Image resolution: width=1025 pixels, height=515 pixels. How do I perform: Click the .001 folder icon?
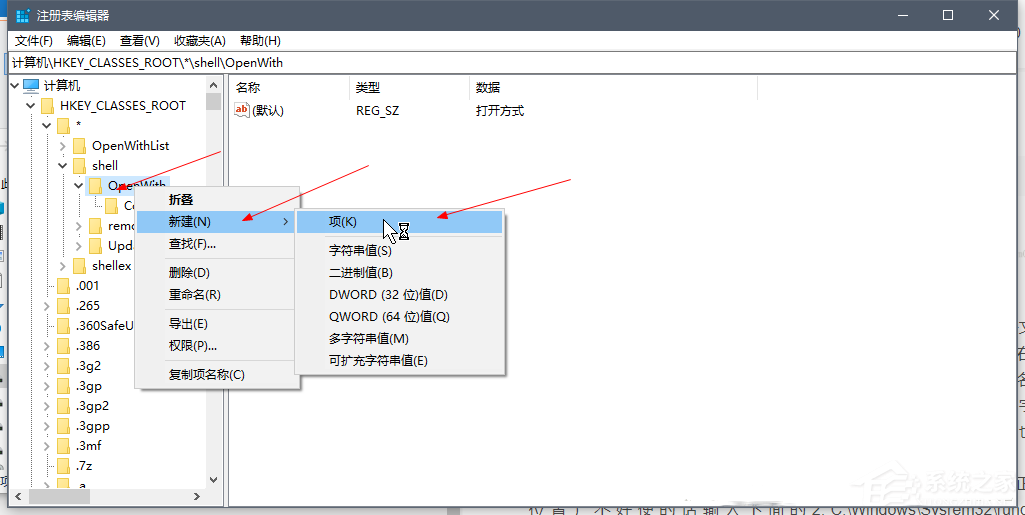(x=63, y=286)
